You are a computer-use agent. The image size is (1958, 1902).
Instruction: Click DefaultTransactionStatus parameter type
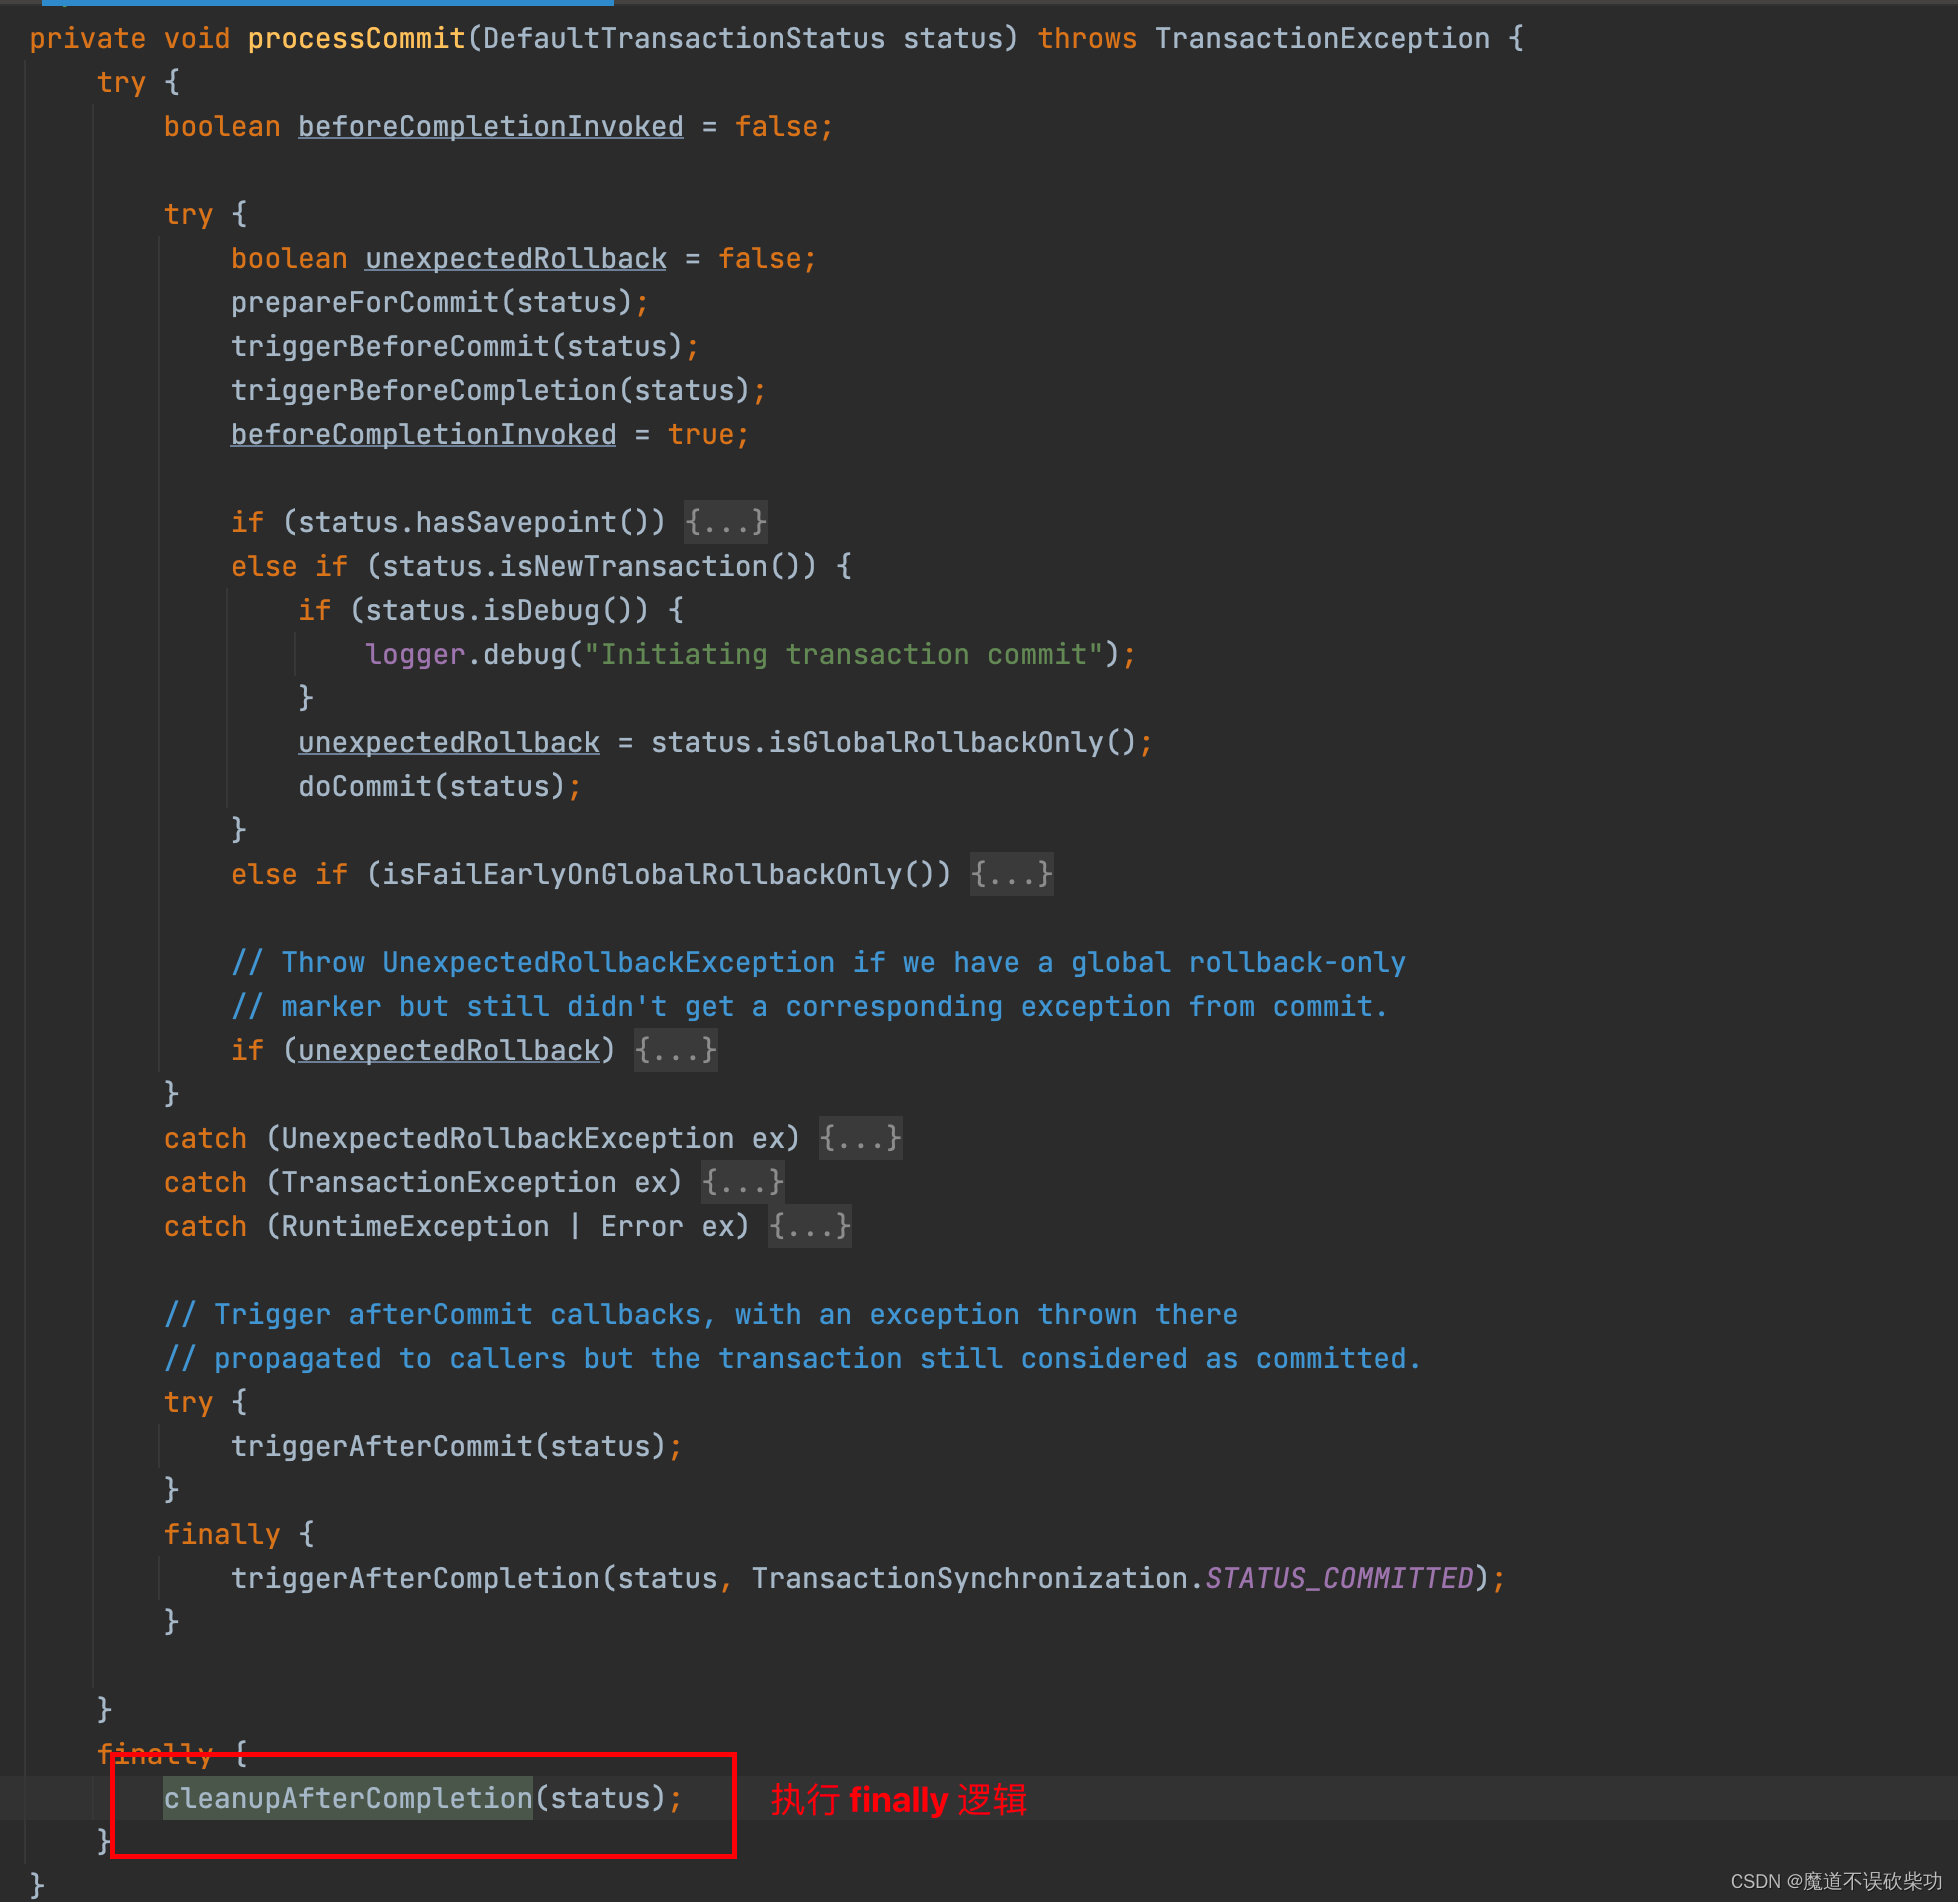[683, 38]
